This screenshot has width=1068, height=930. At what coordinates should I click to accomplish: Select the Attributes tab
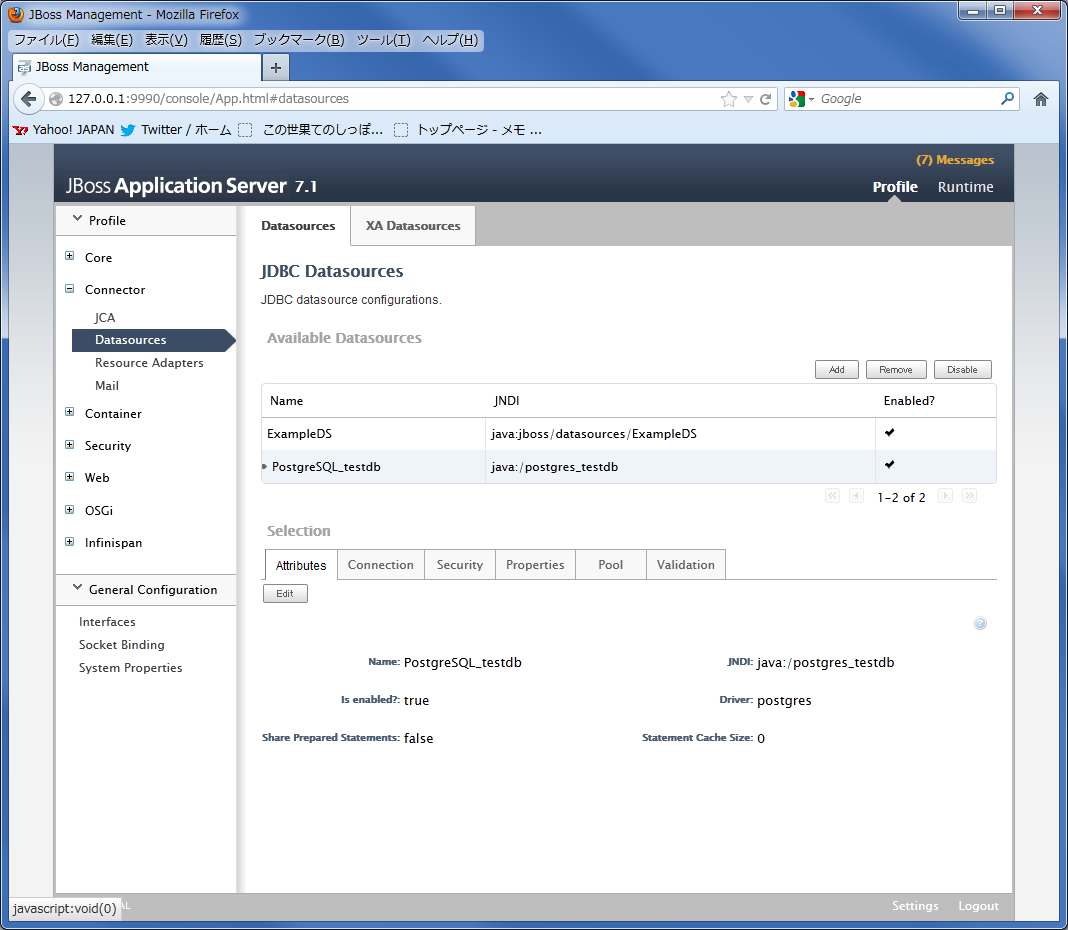300,565
